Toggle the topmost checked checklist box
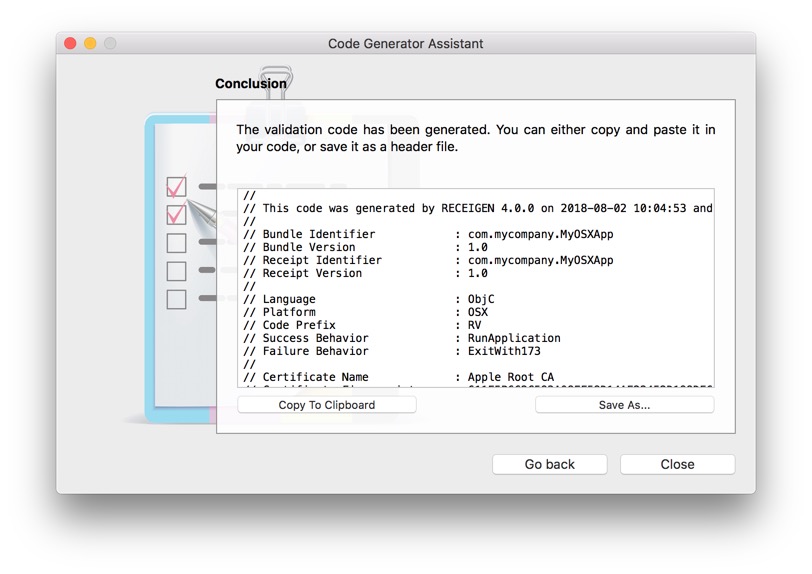This screenshot has width=812, height=574. click(x=176, y=186)
